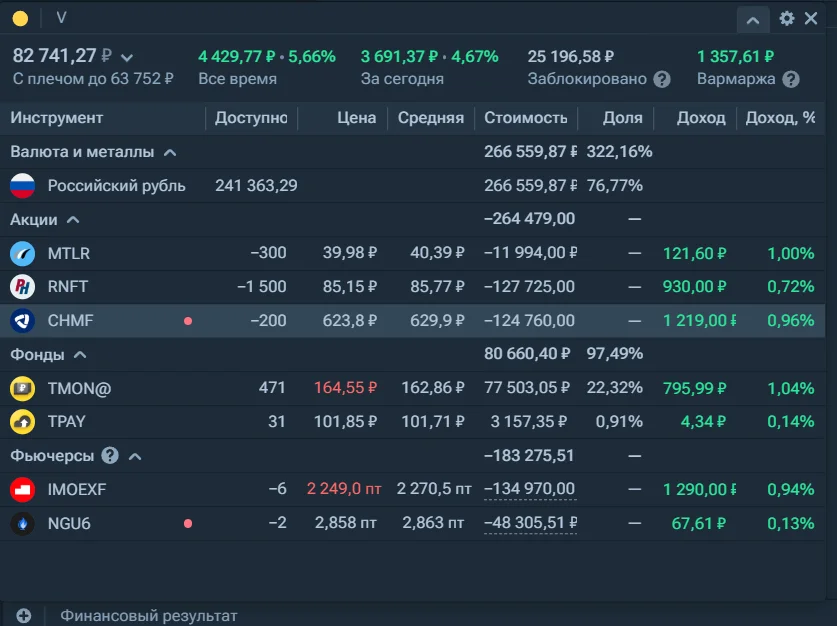Click the yellow account indicator circle
Viewport: 837px width, 626px height.
(x=20, y=19)
